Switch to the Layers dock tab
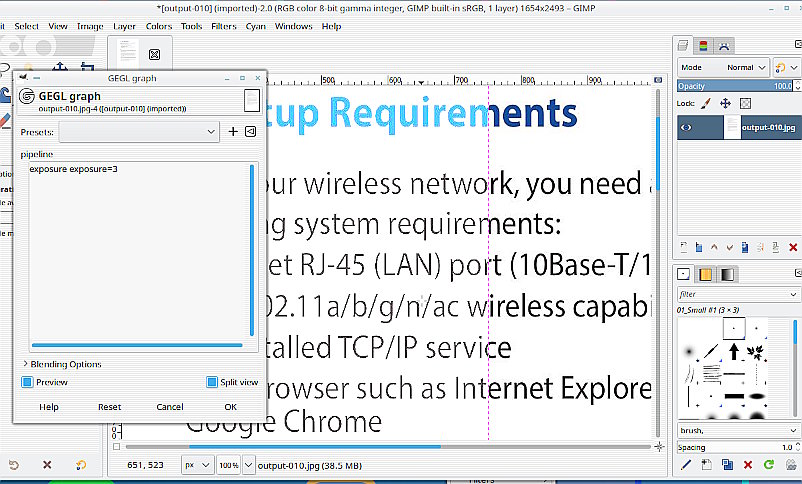Image resolution: width=802 pixels, height=484 pixels. 683,46
